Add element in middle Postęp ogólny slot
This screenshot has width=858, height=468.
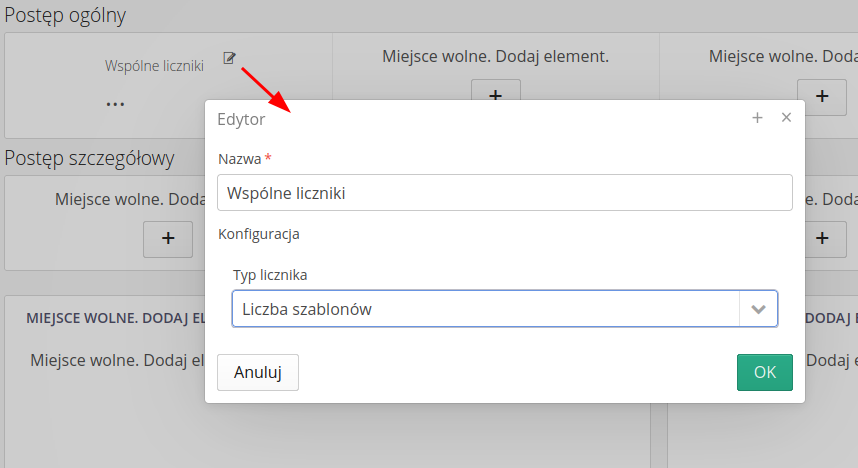point(495,96)
